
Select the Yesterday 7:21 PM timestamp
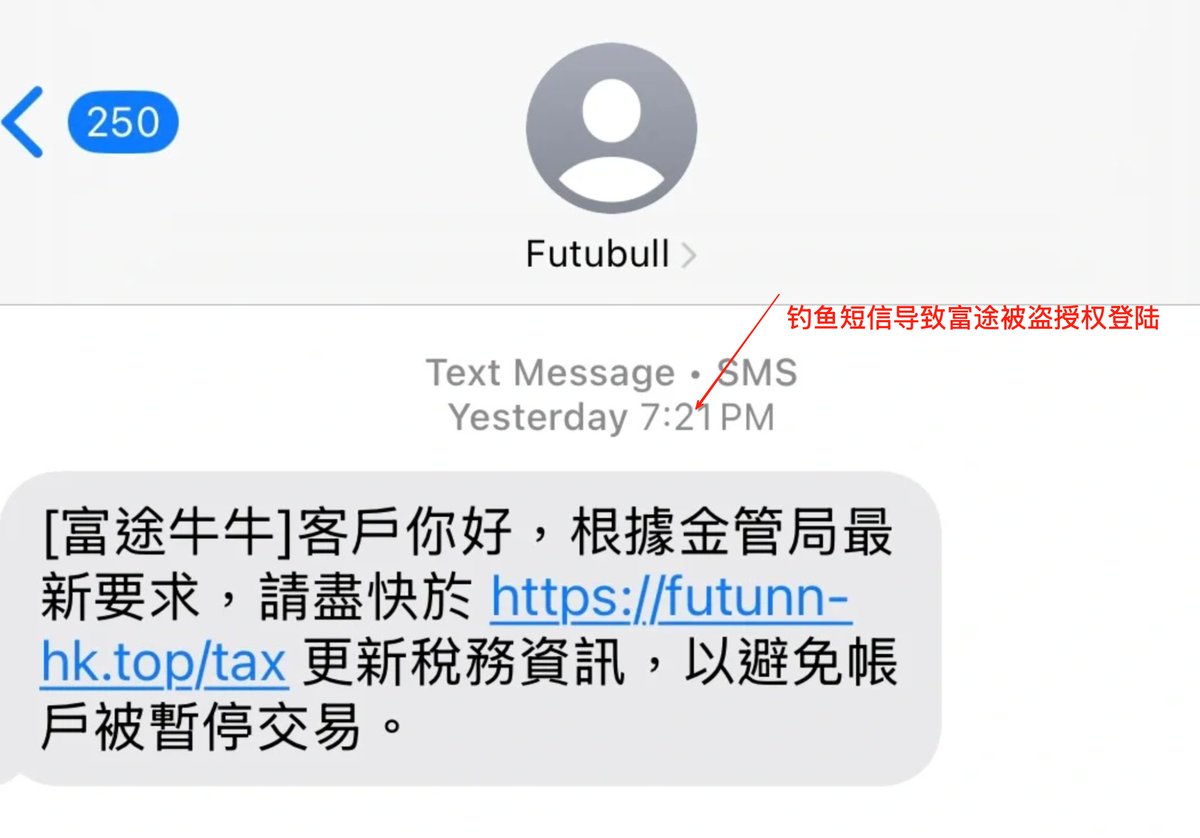click(611, 417)
